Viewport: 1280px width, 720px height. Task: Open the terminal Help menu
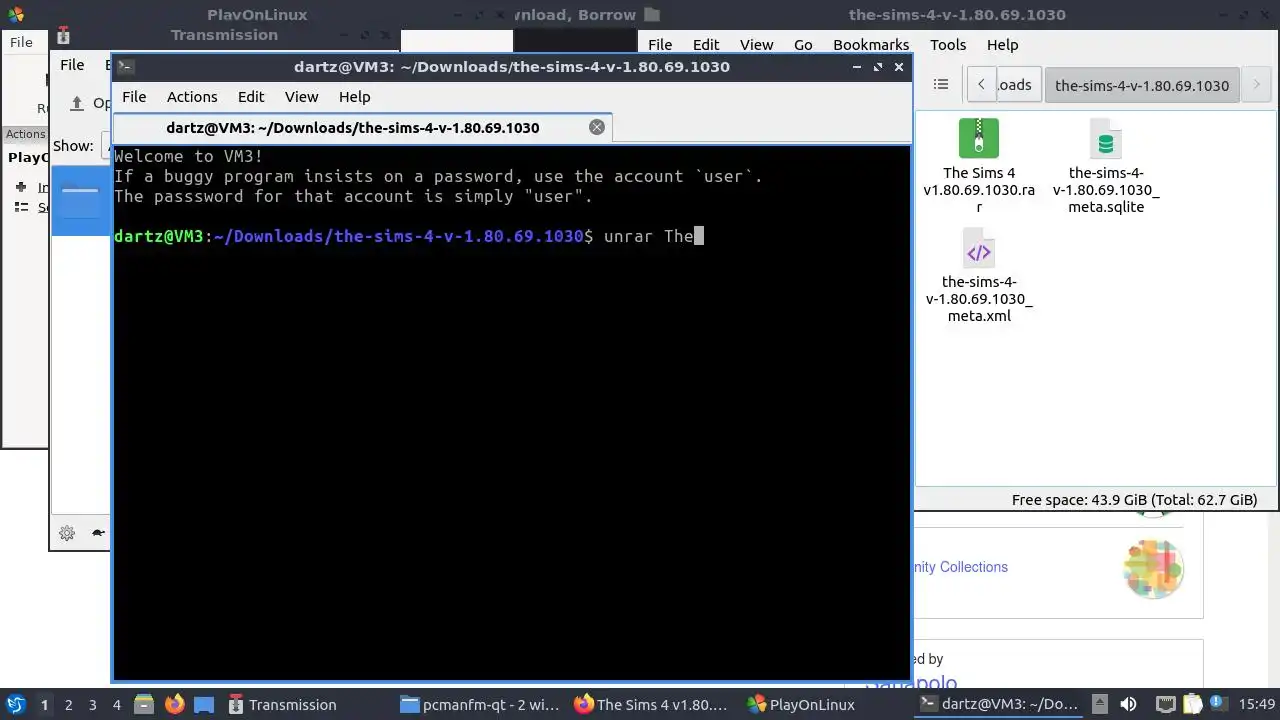(x=354, y=97)
